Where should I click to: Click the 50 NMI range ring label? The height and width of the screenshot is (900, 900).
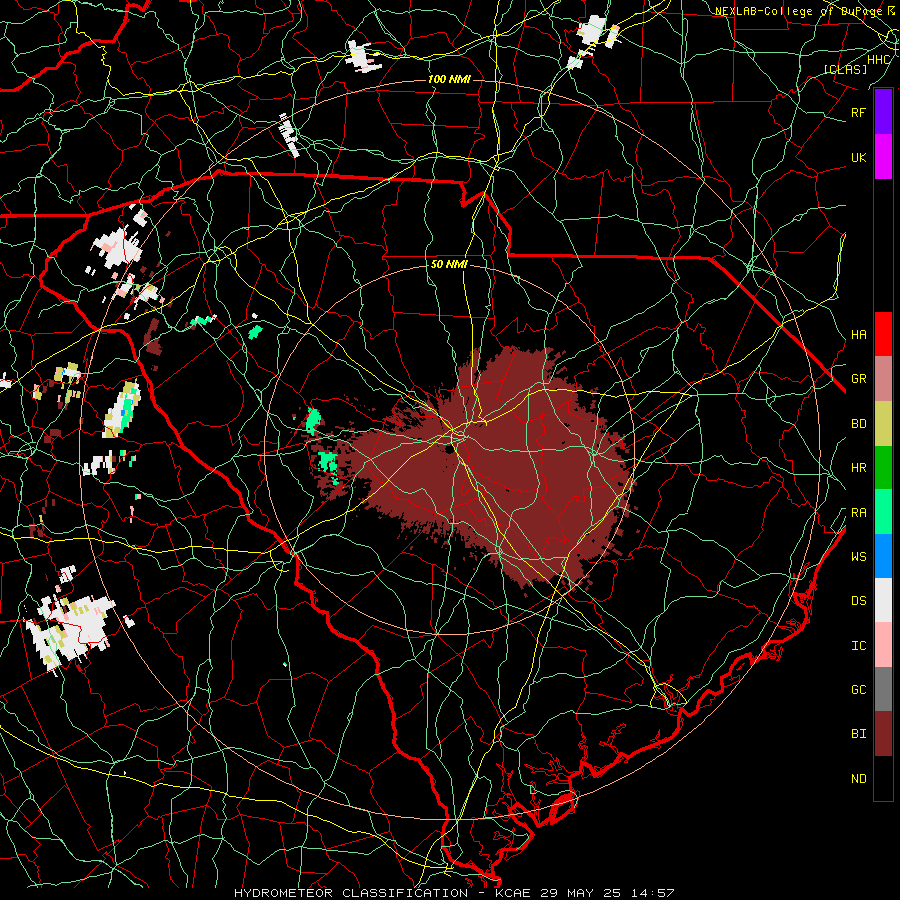449,264
